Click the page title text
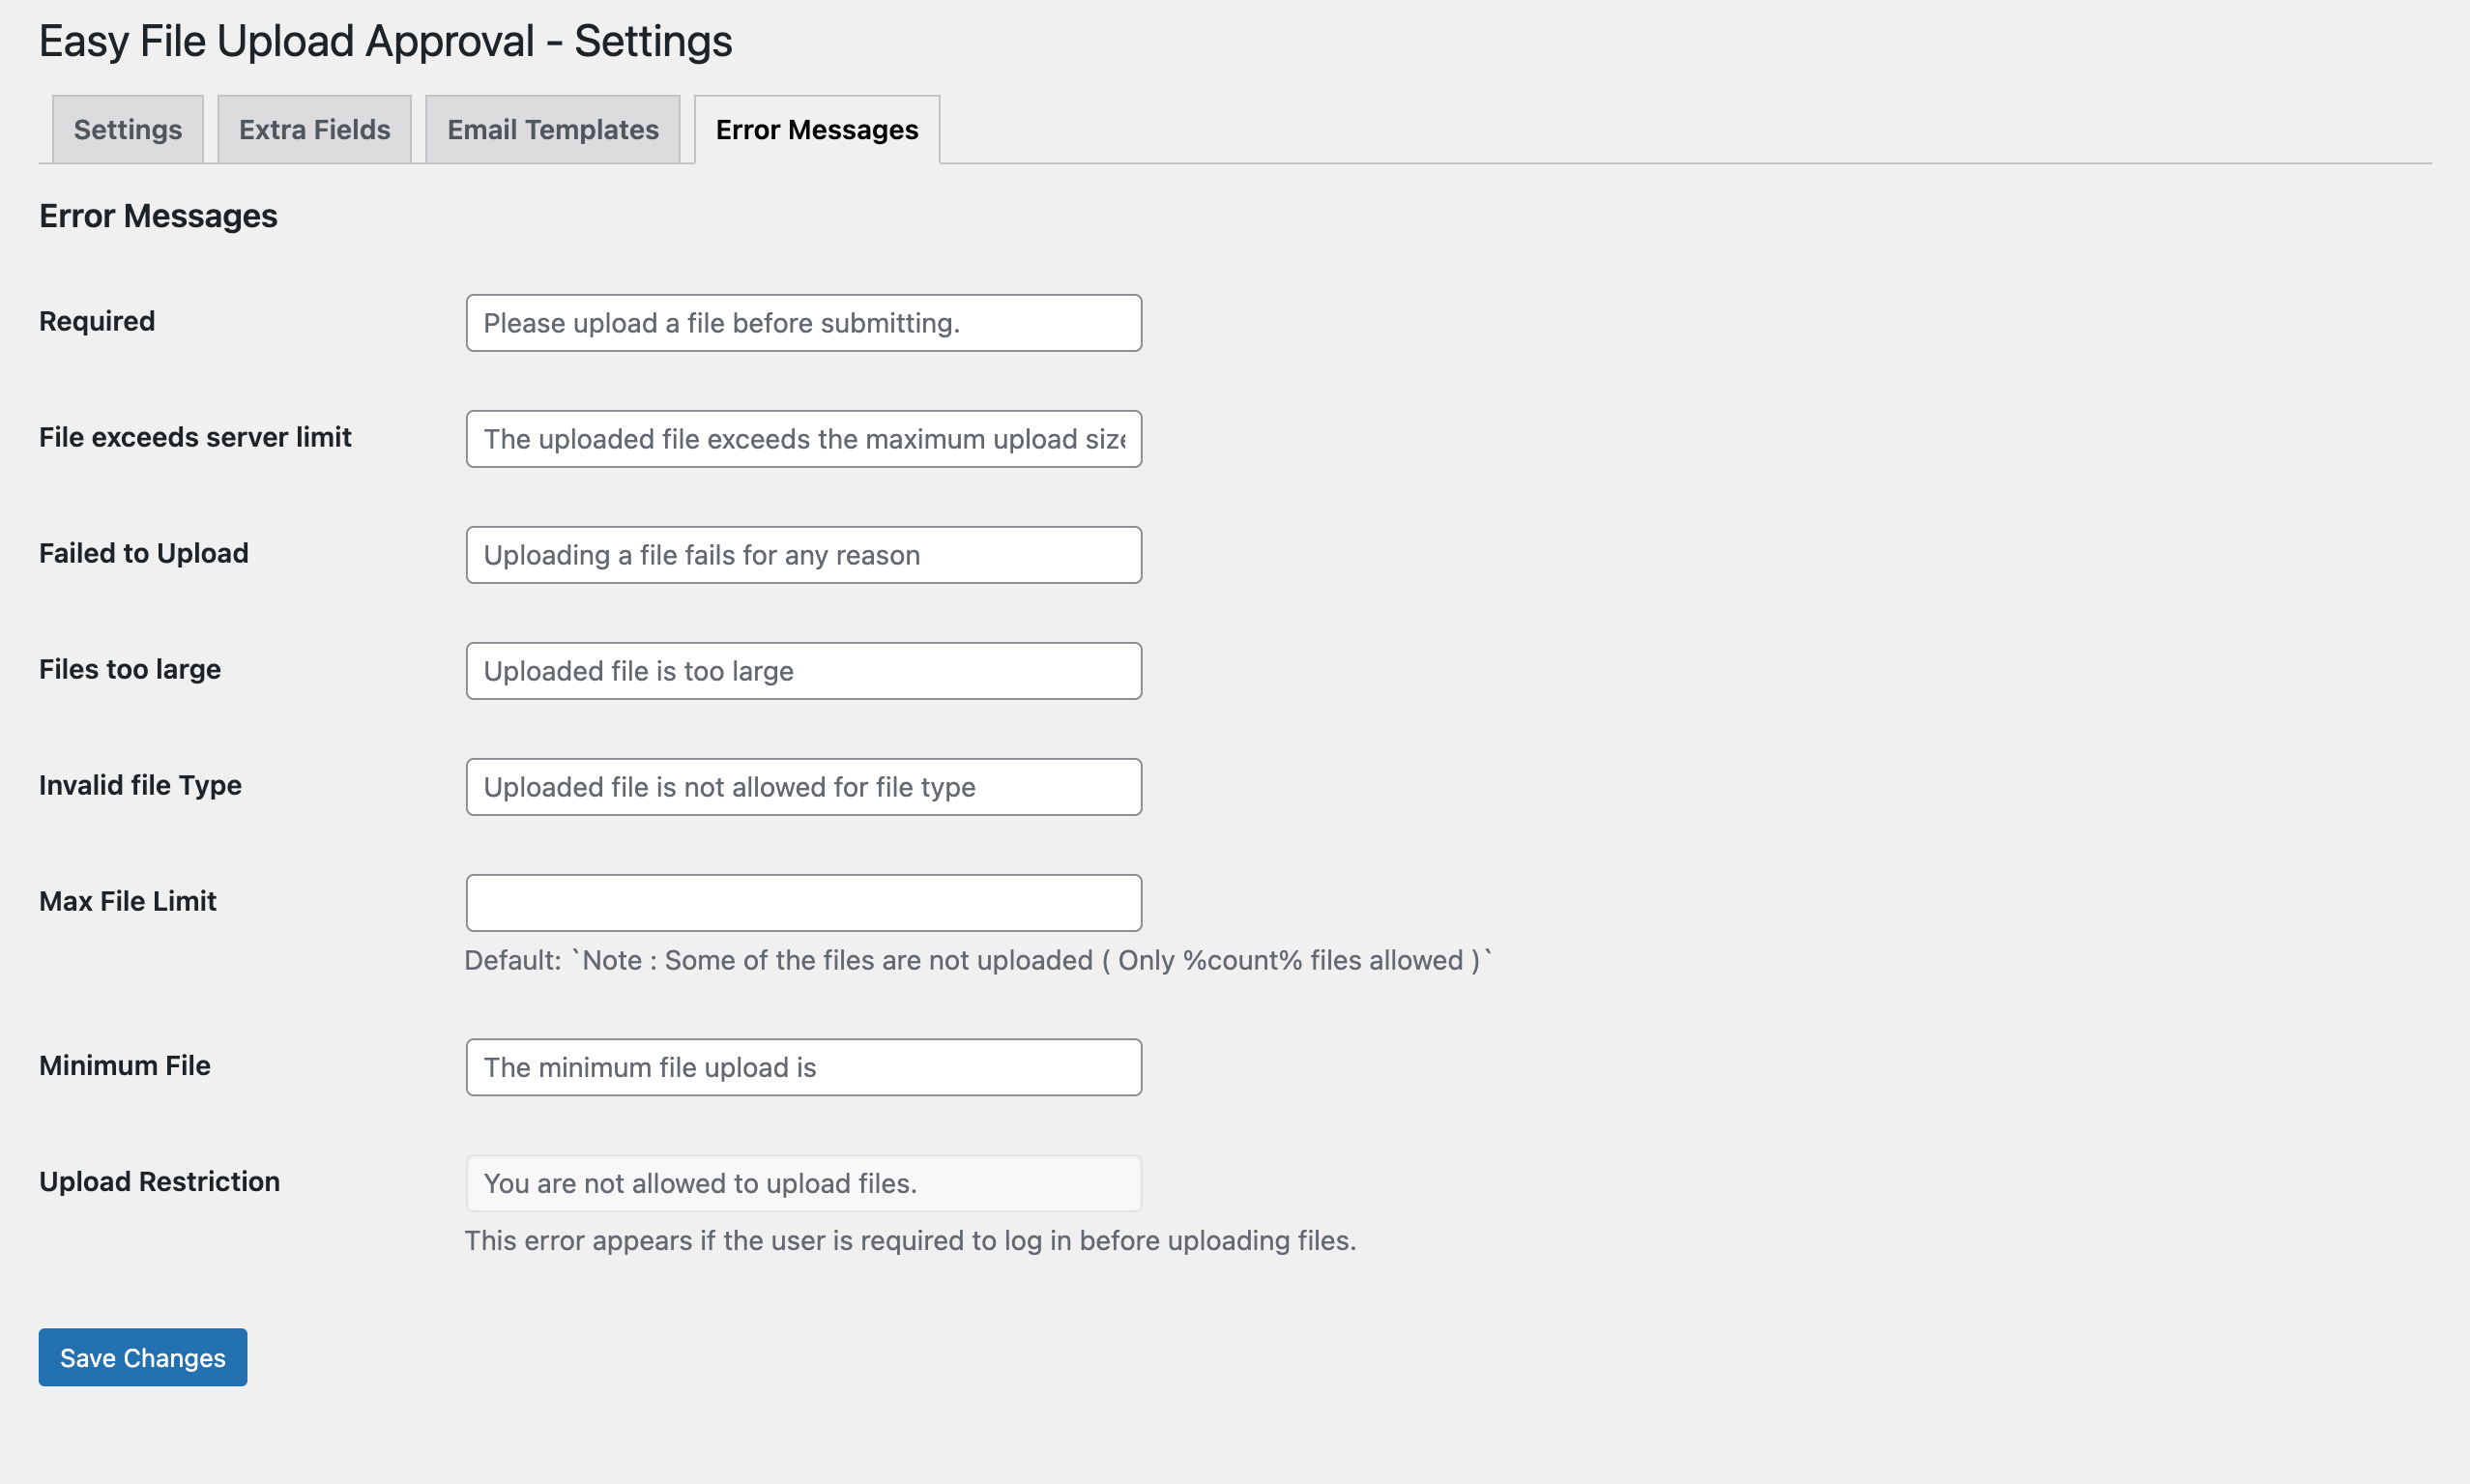The image size is (2470, 1484). [x=385, y=40]
